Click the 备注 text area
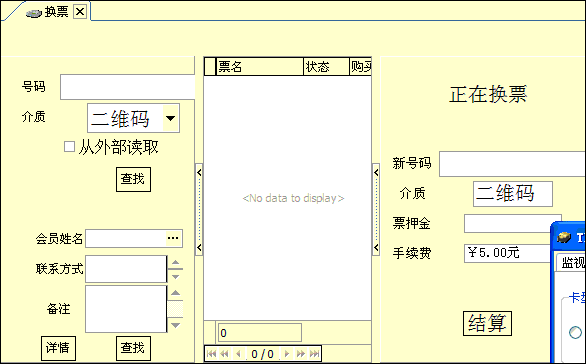The width and height of the screenshot is (586, 364). click(x=126, y=309)
